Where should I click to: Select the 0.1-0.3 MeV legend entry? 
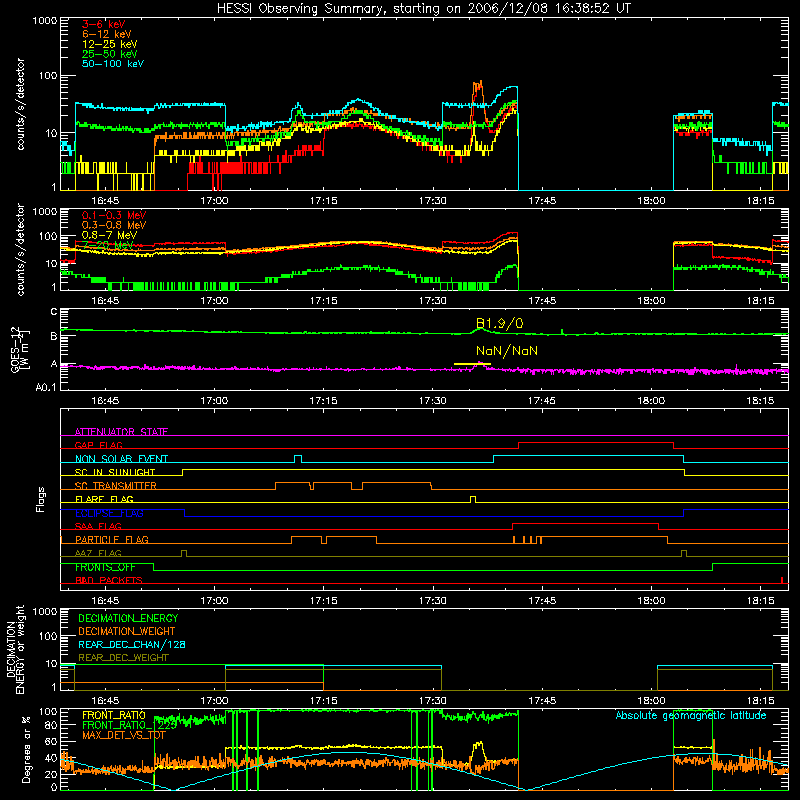click(114, 215)
